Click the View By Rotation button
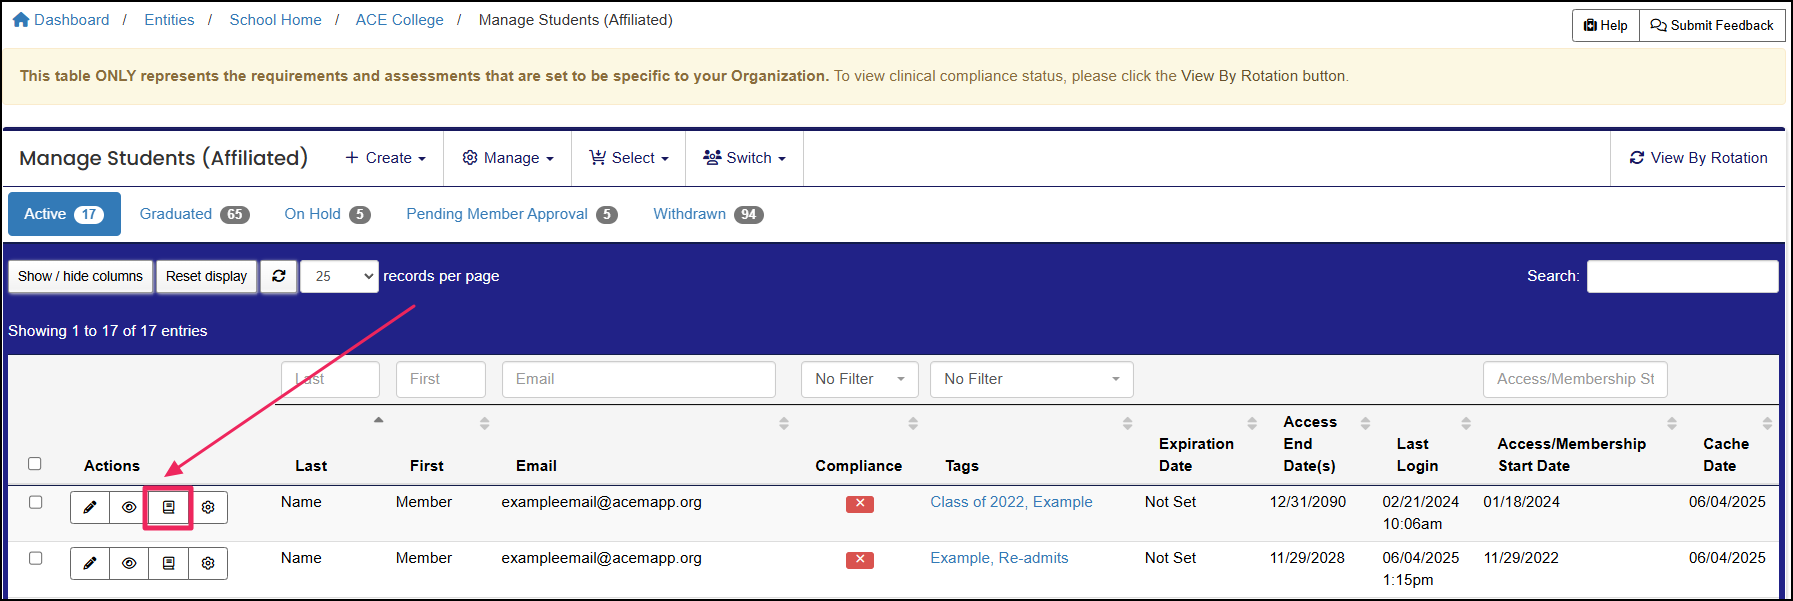 tap(1698, 158)
